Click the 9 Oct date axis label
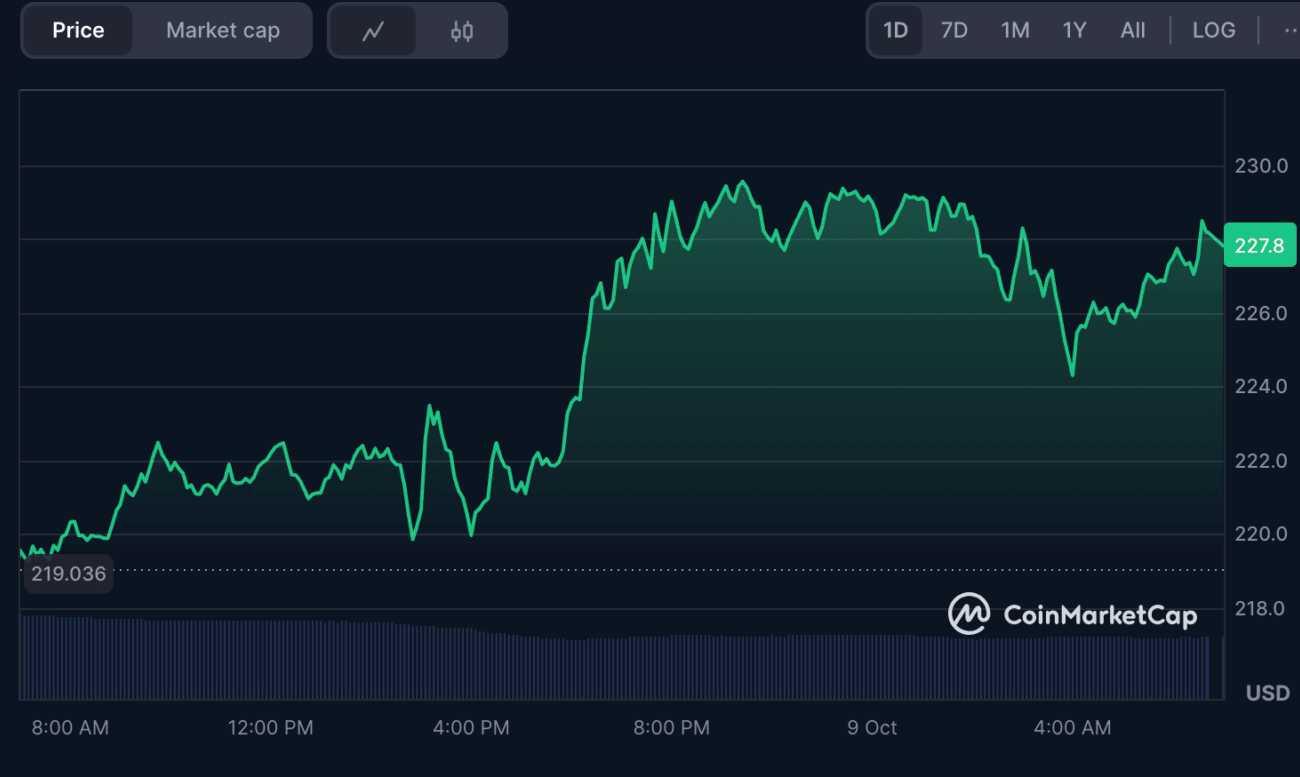This screenshot has width=1300, height=777. [872, 728]
